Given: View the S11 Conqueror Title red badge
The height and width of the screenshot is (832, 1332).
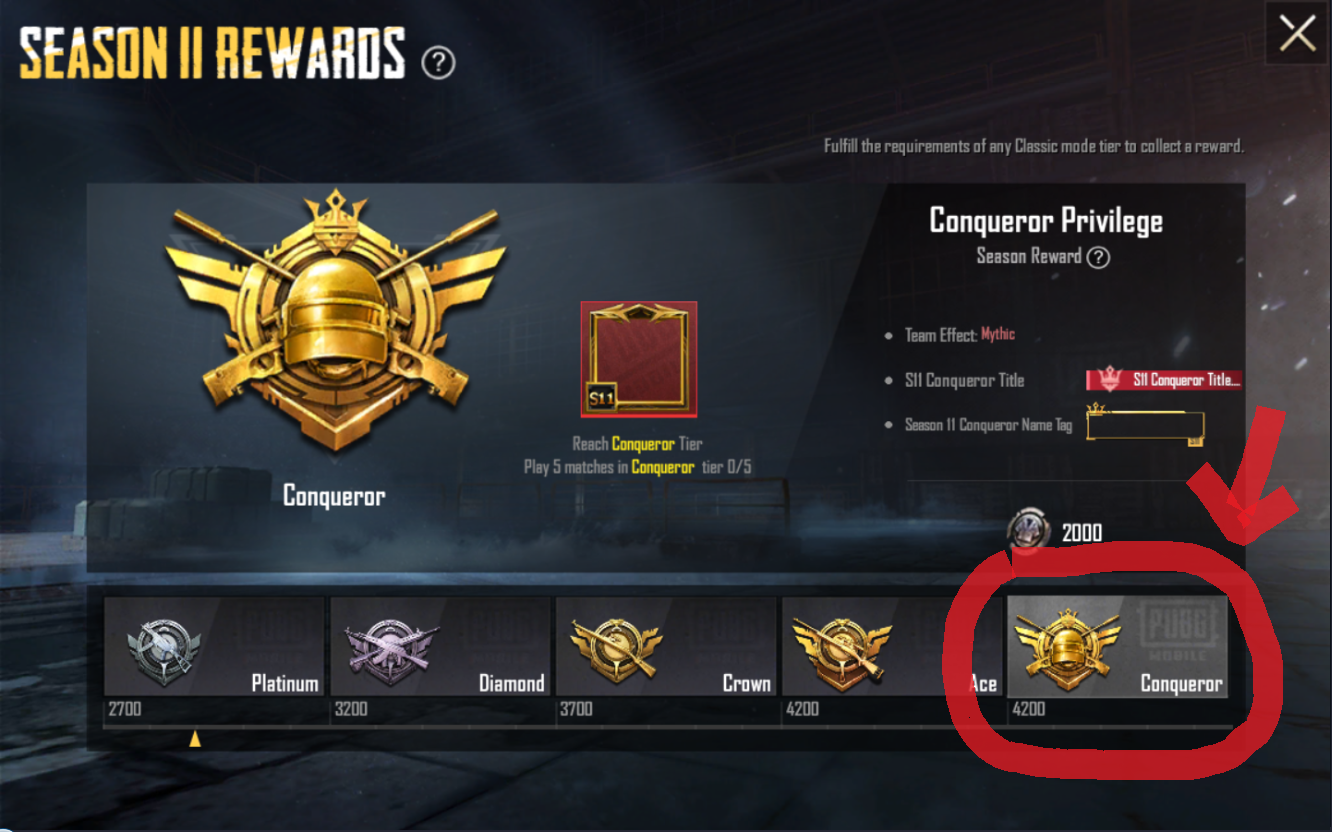Looking at the screenshot, I should pos(1164,380).
